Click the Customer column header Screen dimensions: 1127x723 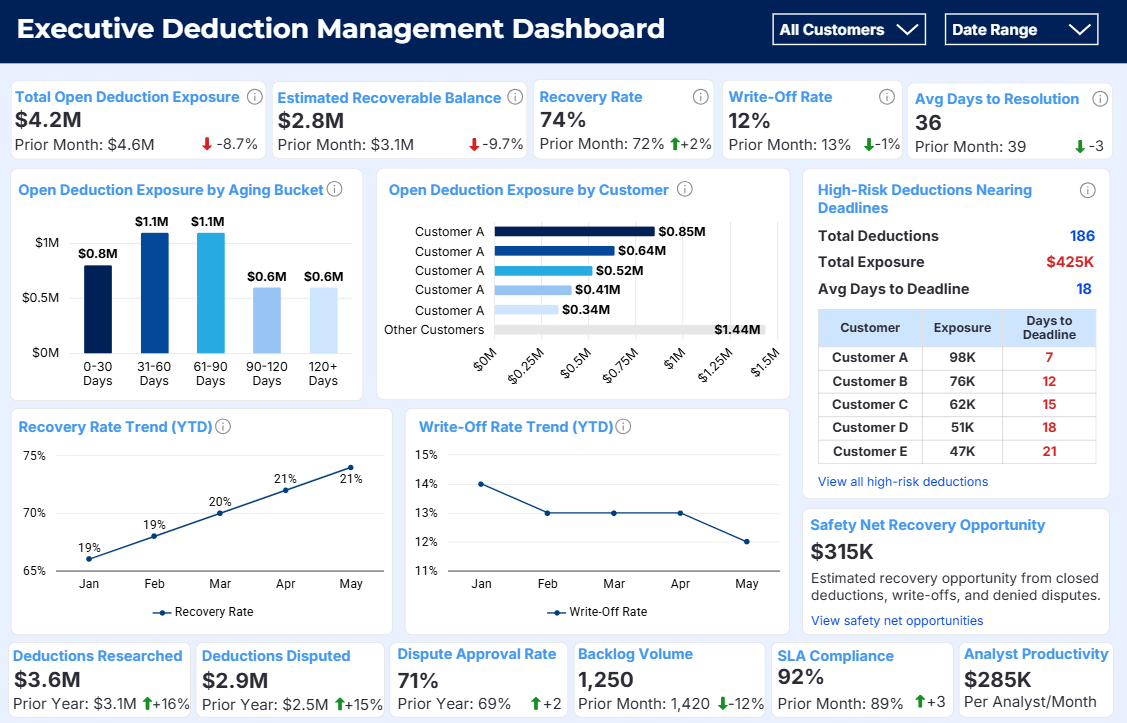coord(870,328)
